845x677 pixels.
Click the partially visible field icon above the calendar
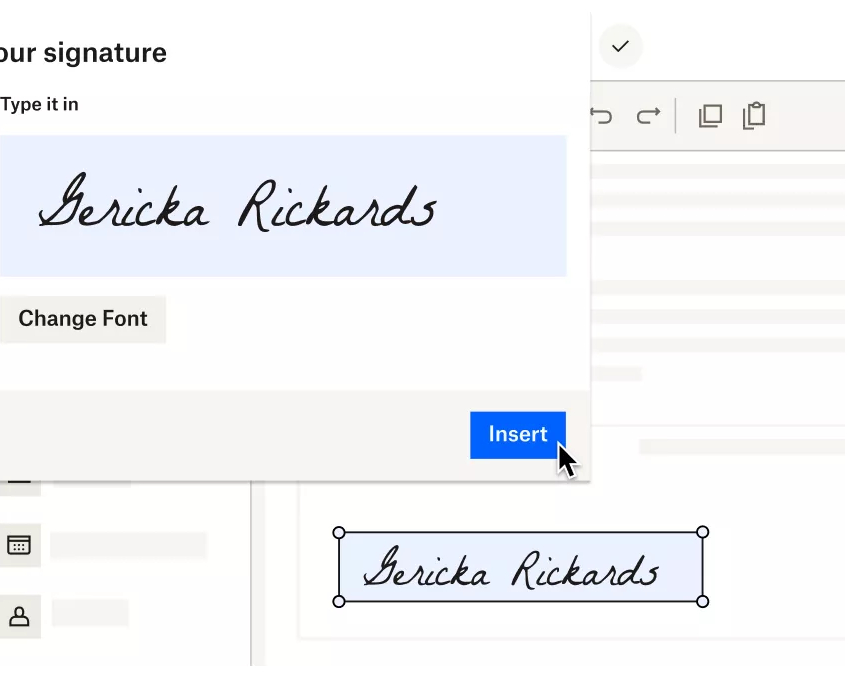[x=21, y=480]
